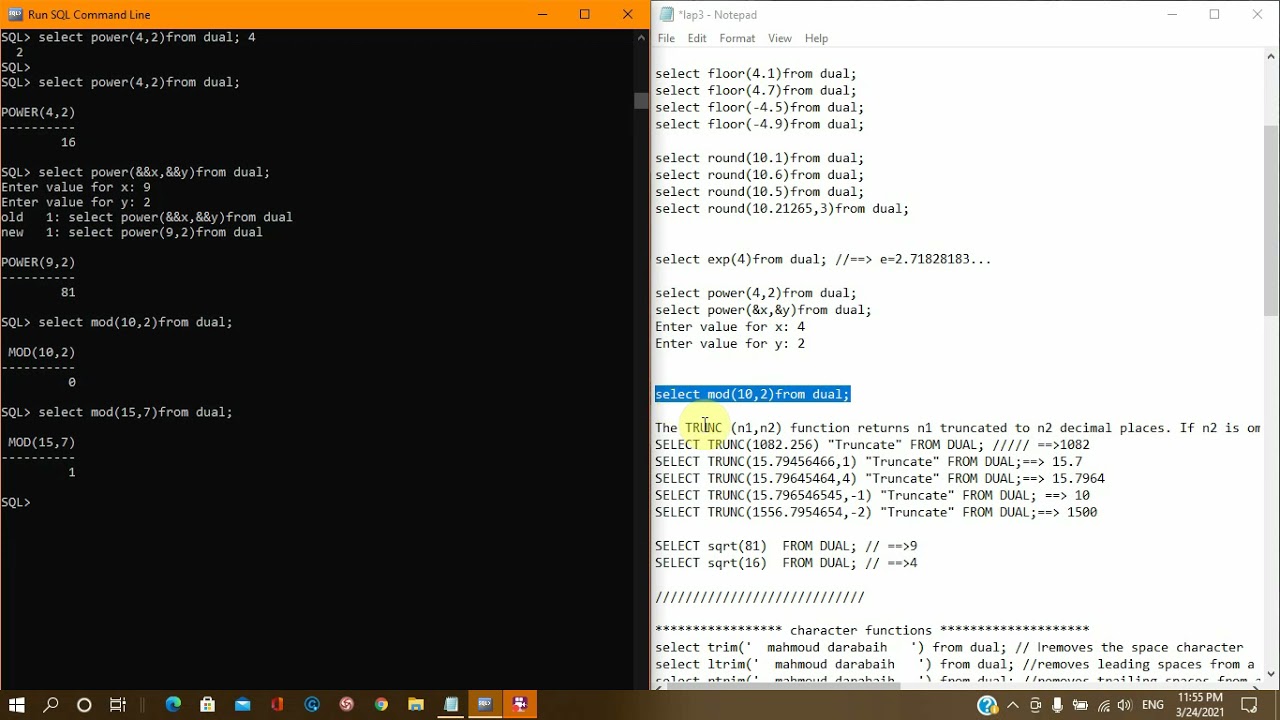Screen dimensions: 1280x720
Task: Launch Cortana circle icon
Action: pyautogui.click(x=84, y=705)
